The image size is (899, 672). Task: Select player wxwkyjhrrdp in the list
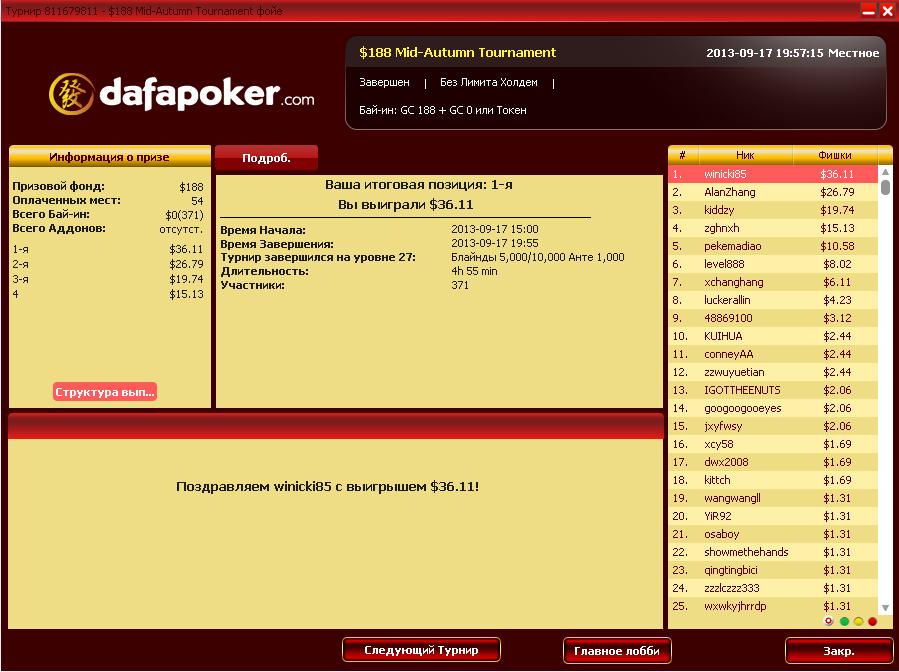tap(773, 606)
